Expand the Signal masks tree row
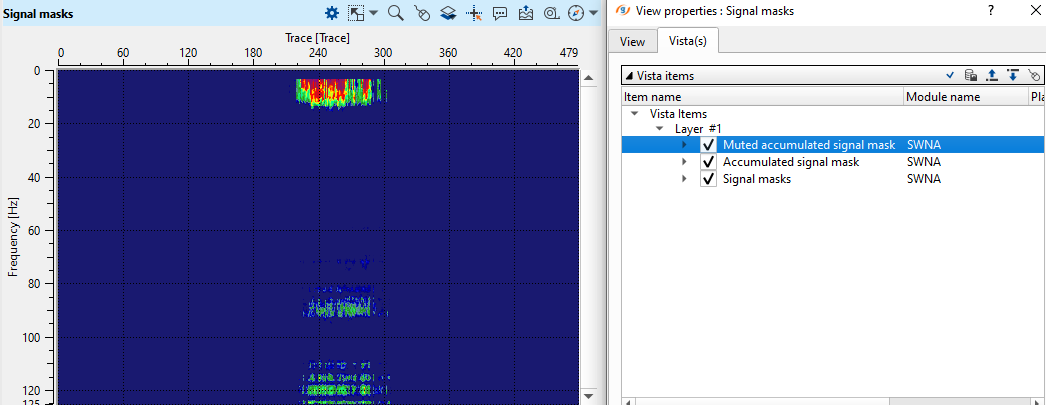This screenshot has width=1046, height=405. [684, 179]
